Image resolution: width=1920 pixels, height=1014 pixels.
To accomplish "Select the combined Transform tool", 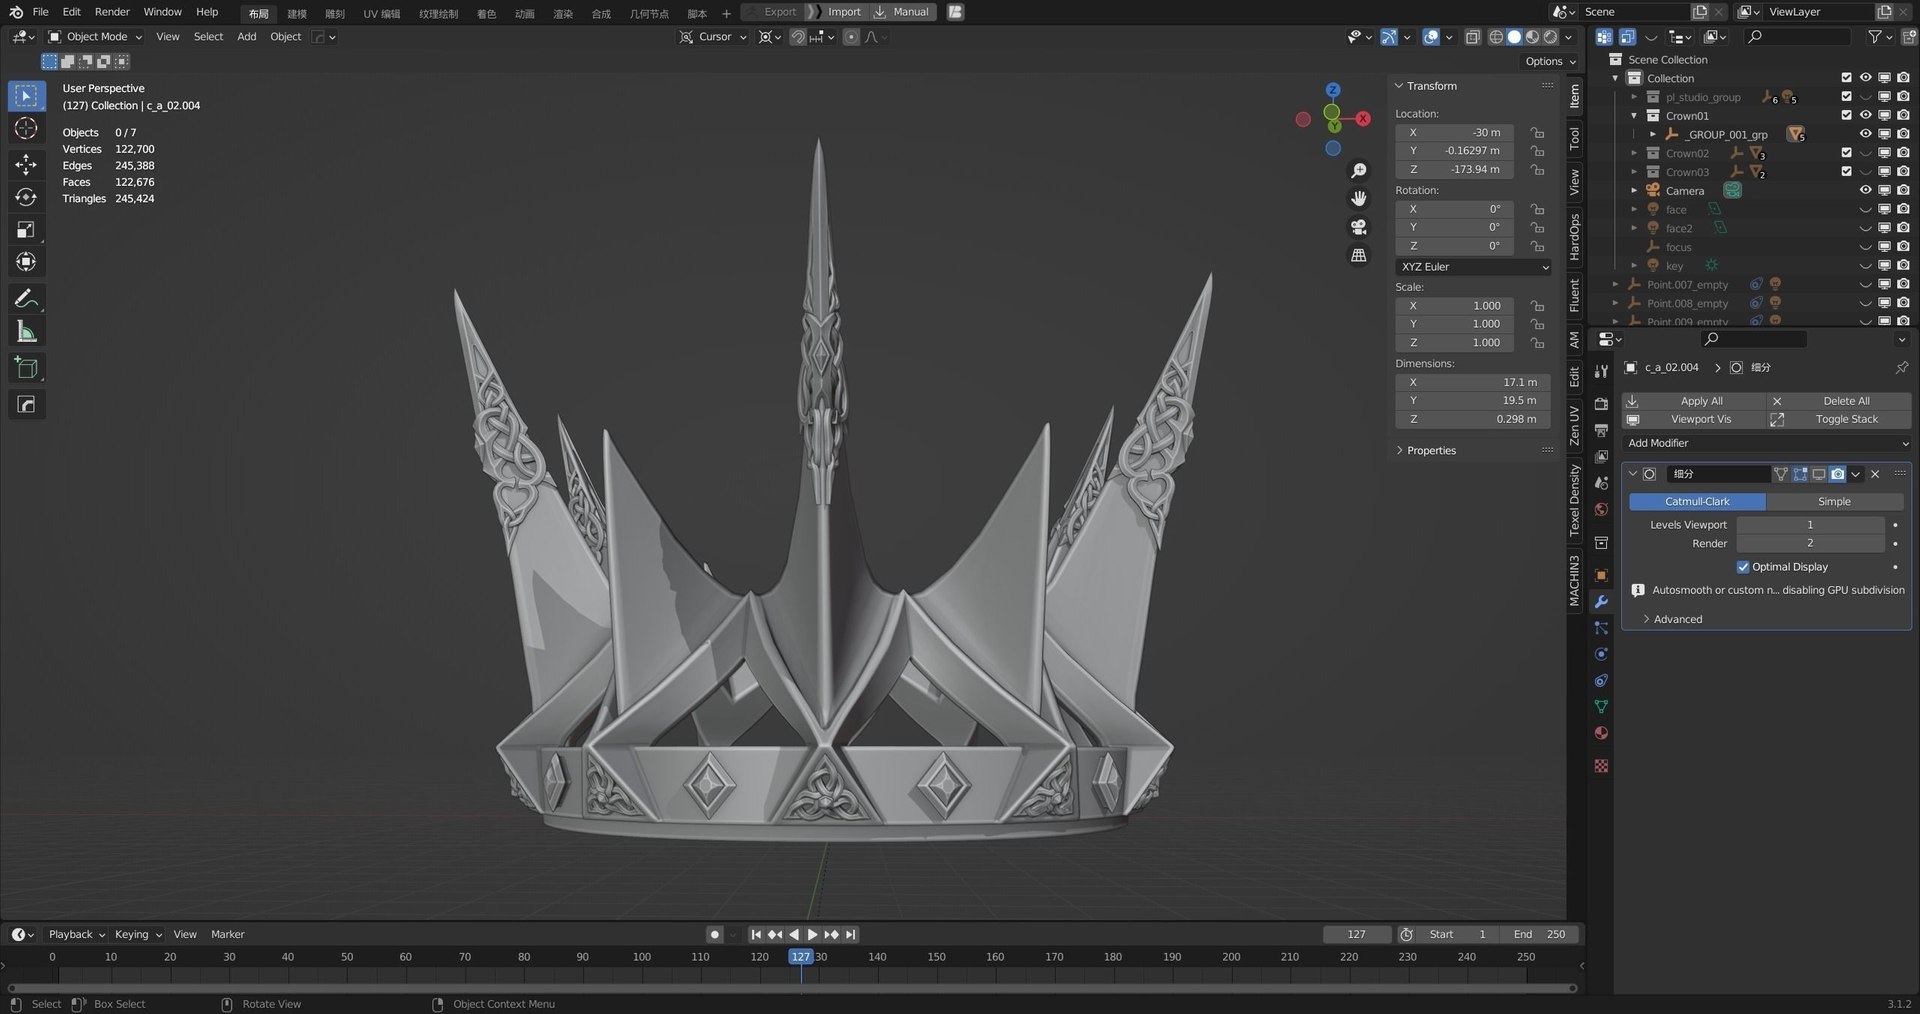I will [x=27, y=262].
